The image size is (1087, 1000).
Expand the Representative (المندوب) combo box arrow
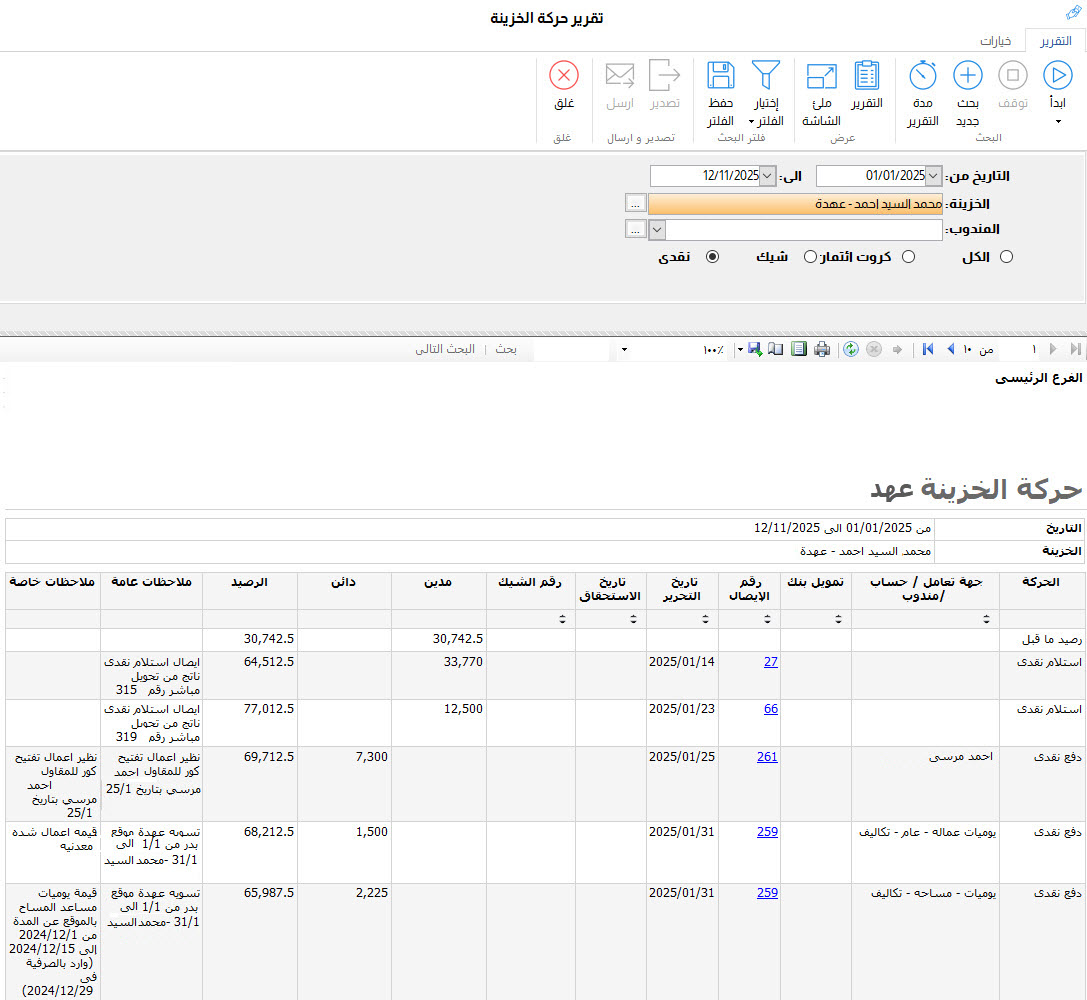click(x=657, y=230)
